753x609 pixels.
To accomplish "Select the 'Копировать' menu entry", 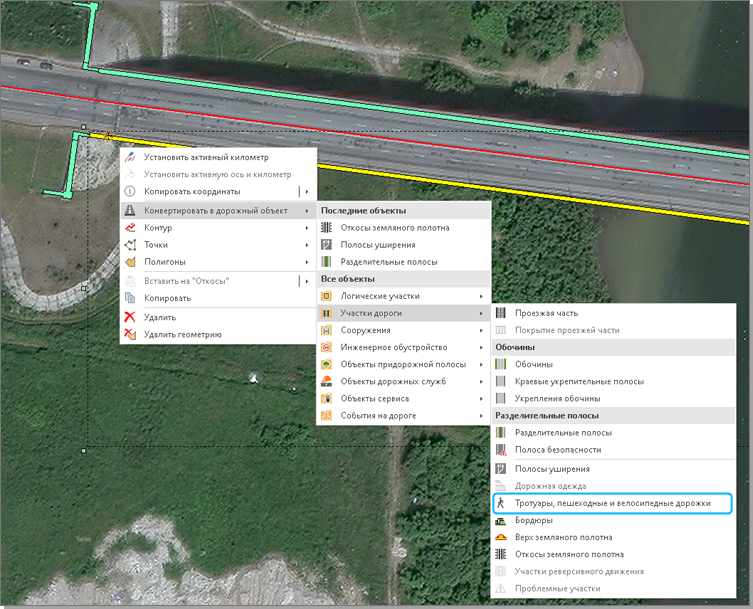I will click(x=218, y=298).
